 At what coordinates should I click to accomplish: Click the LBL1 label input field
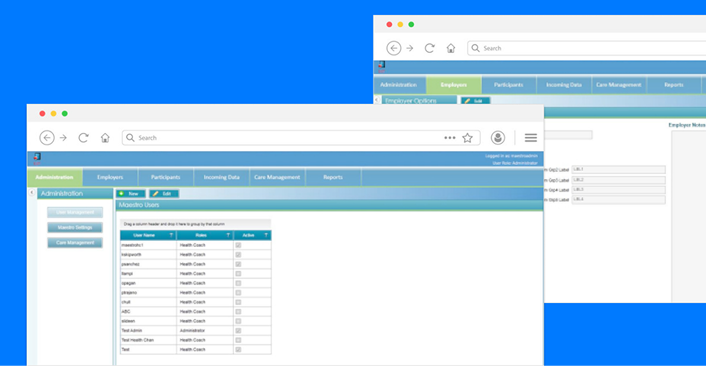tap(619, 170)
